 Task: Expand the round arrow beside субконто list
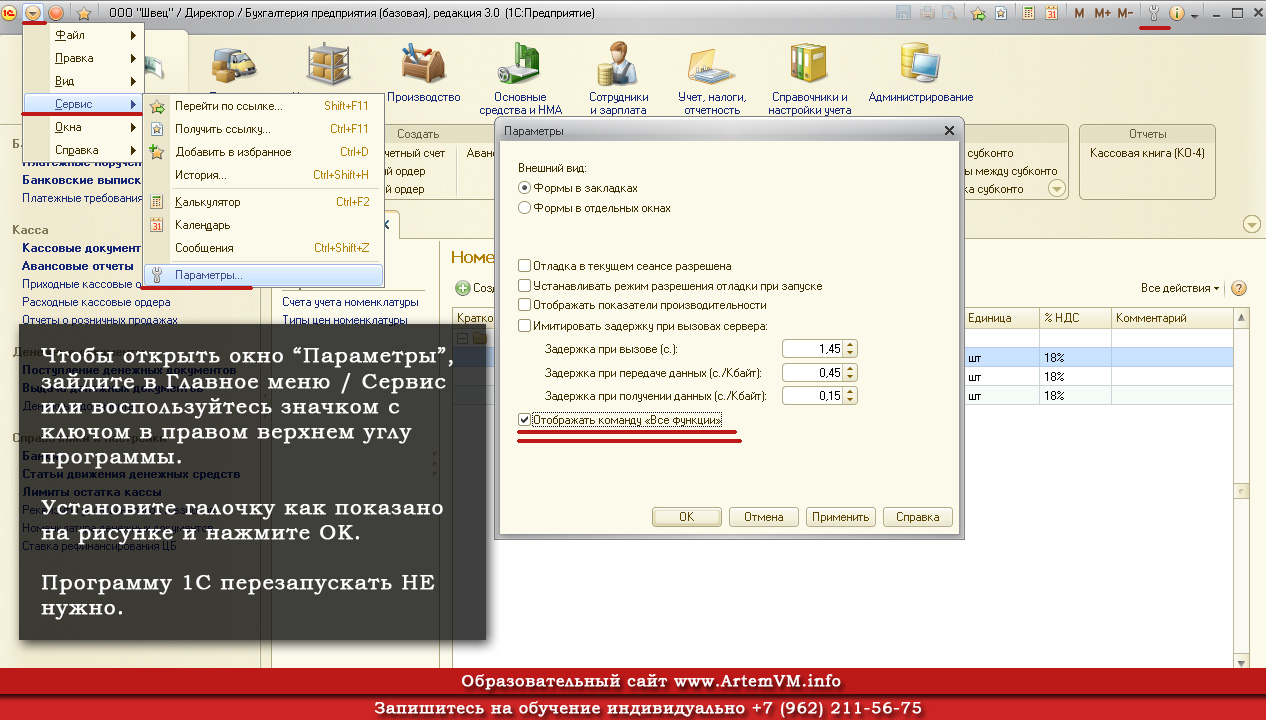coord(1056,189)
